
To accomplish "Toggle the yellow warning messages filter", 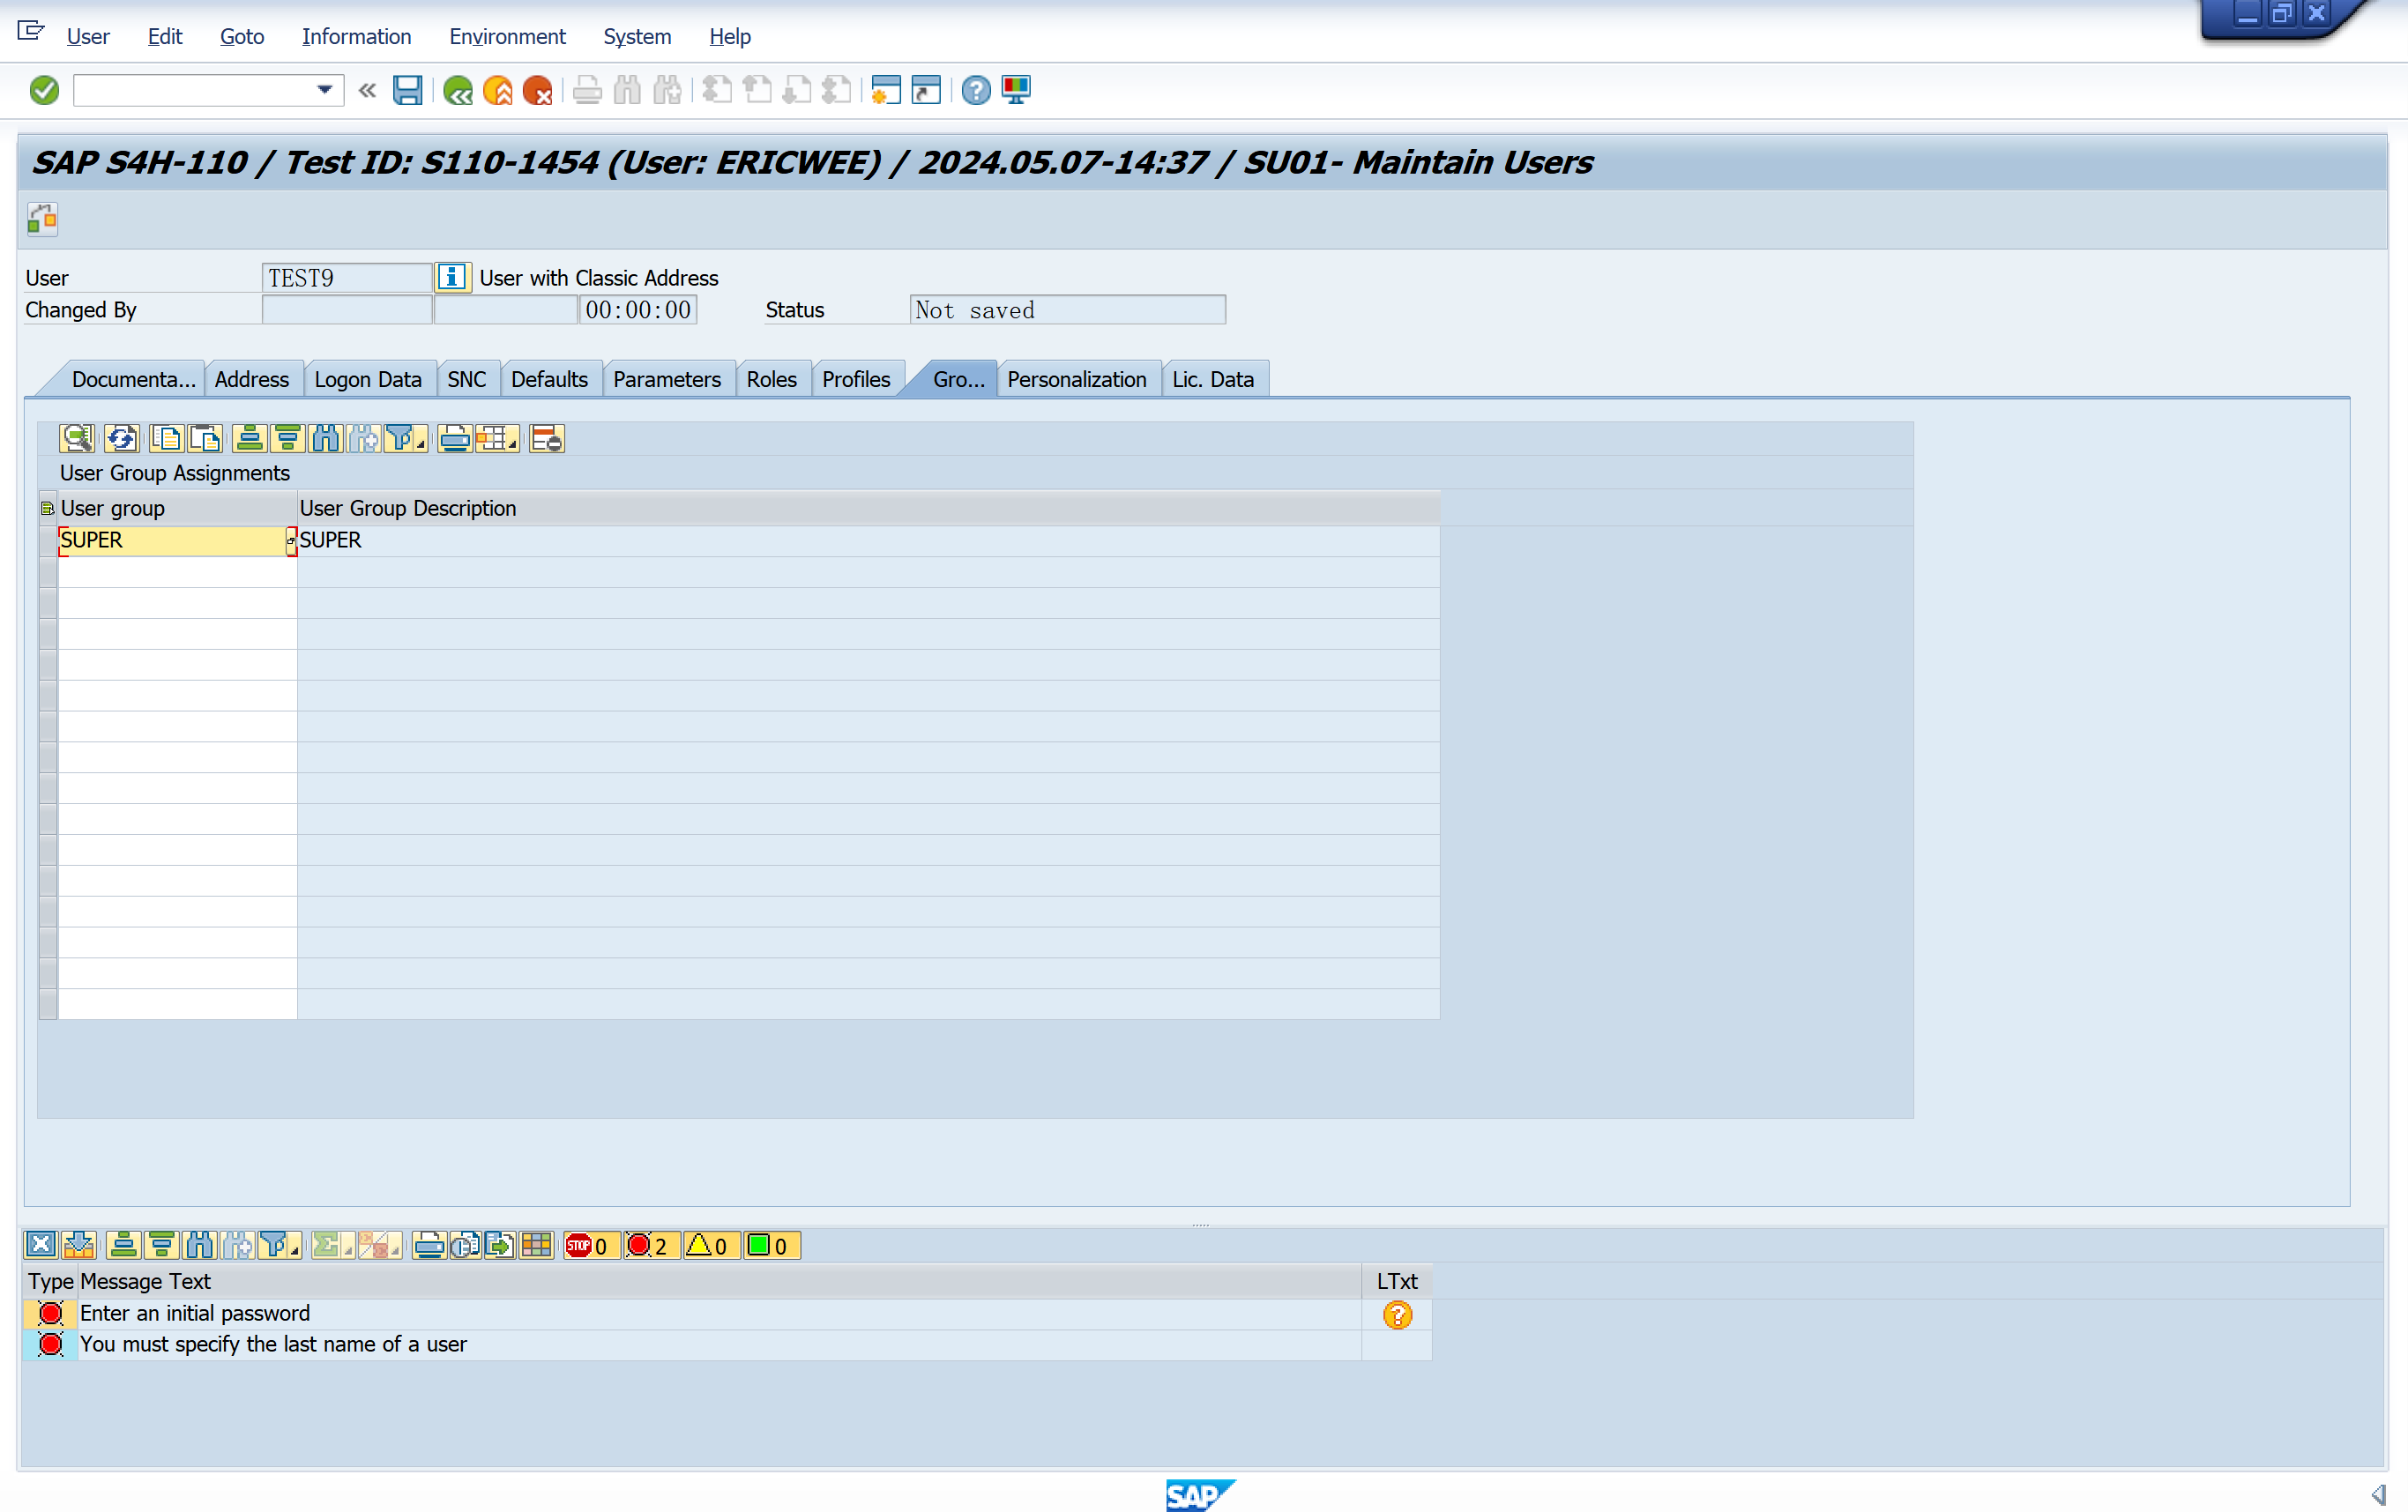I will (709, 1245).
